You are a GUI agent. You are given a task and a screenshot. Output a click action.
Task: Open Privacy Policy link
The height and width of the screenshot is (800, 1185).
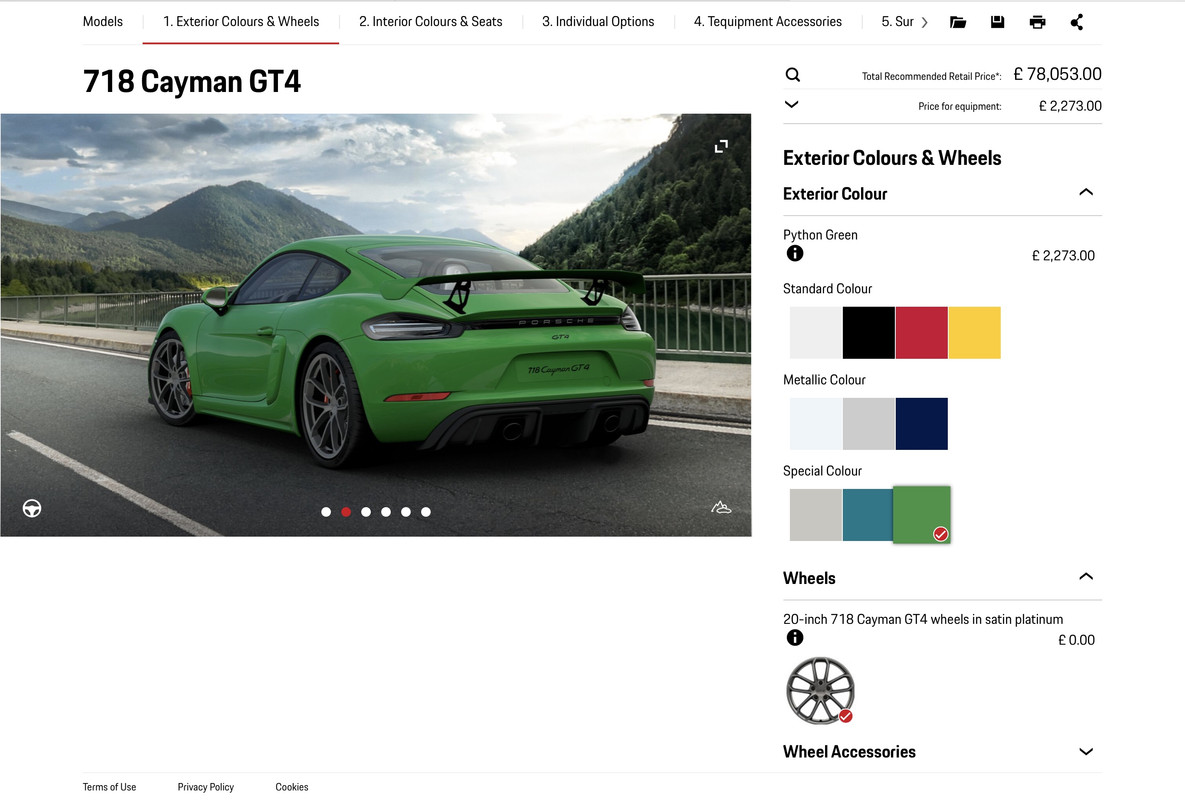click(206, 787)
